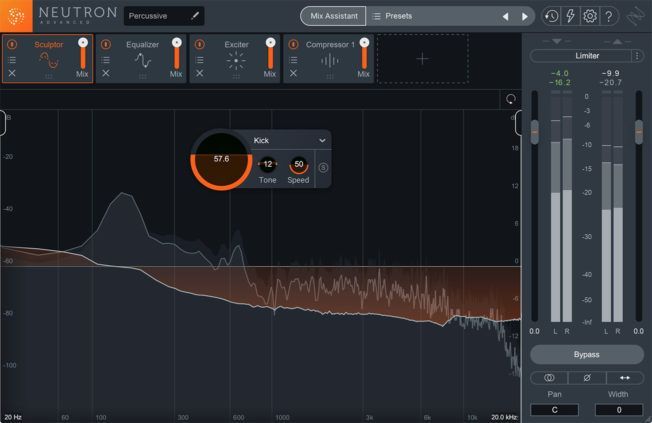Click the Width value field 0
The width and height of the screenshot is (652, 423).
(619, 410)
